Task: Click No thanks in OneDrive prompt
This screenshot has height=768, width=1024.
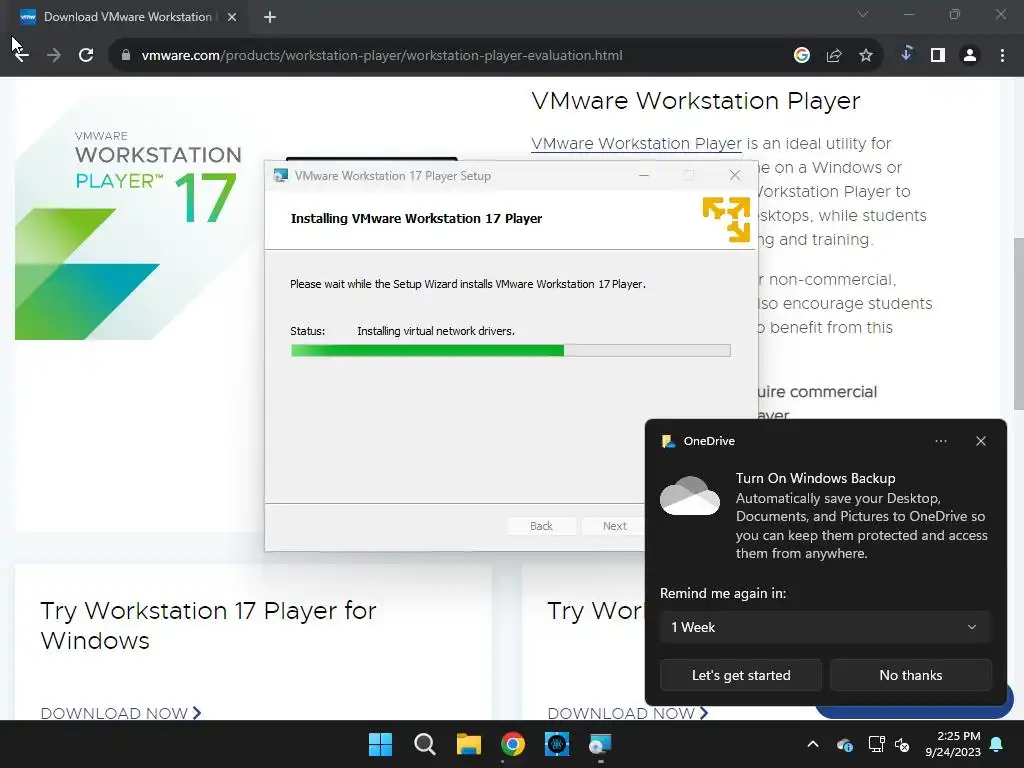Action: [910, 675]
